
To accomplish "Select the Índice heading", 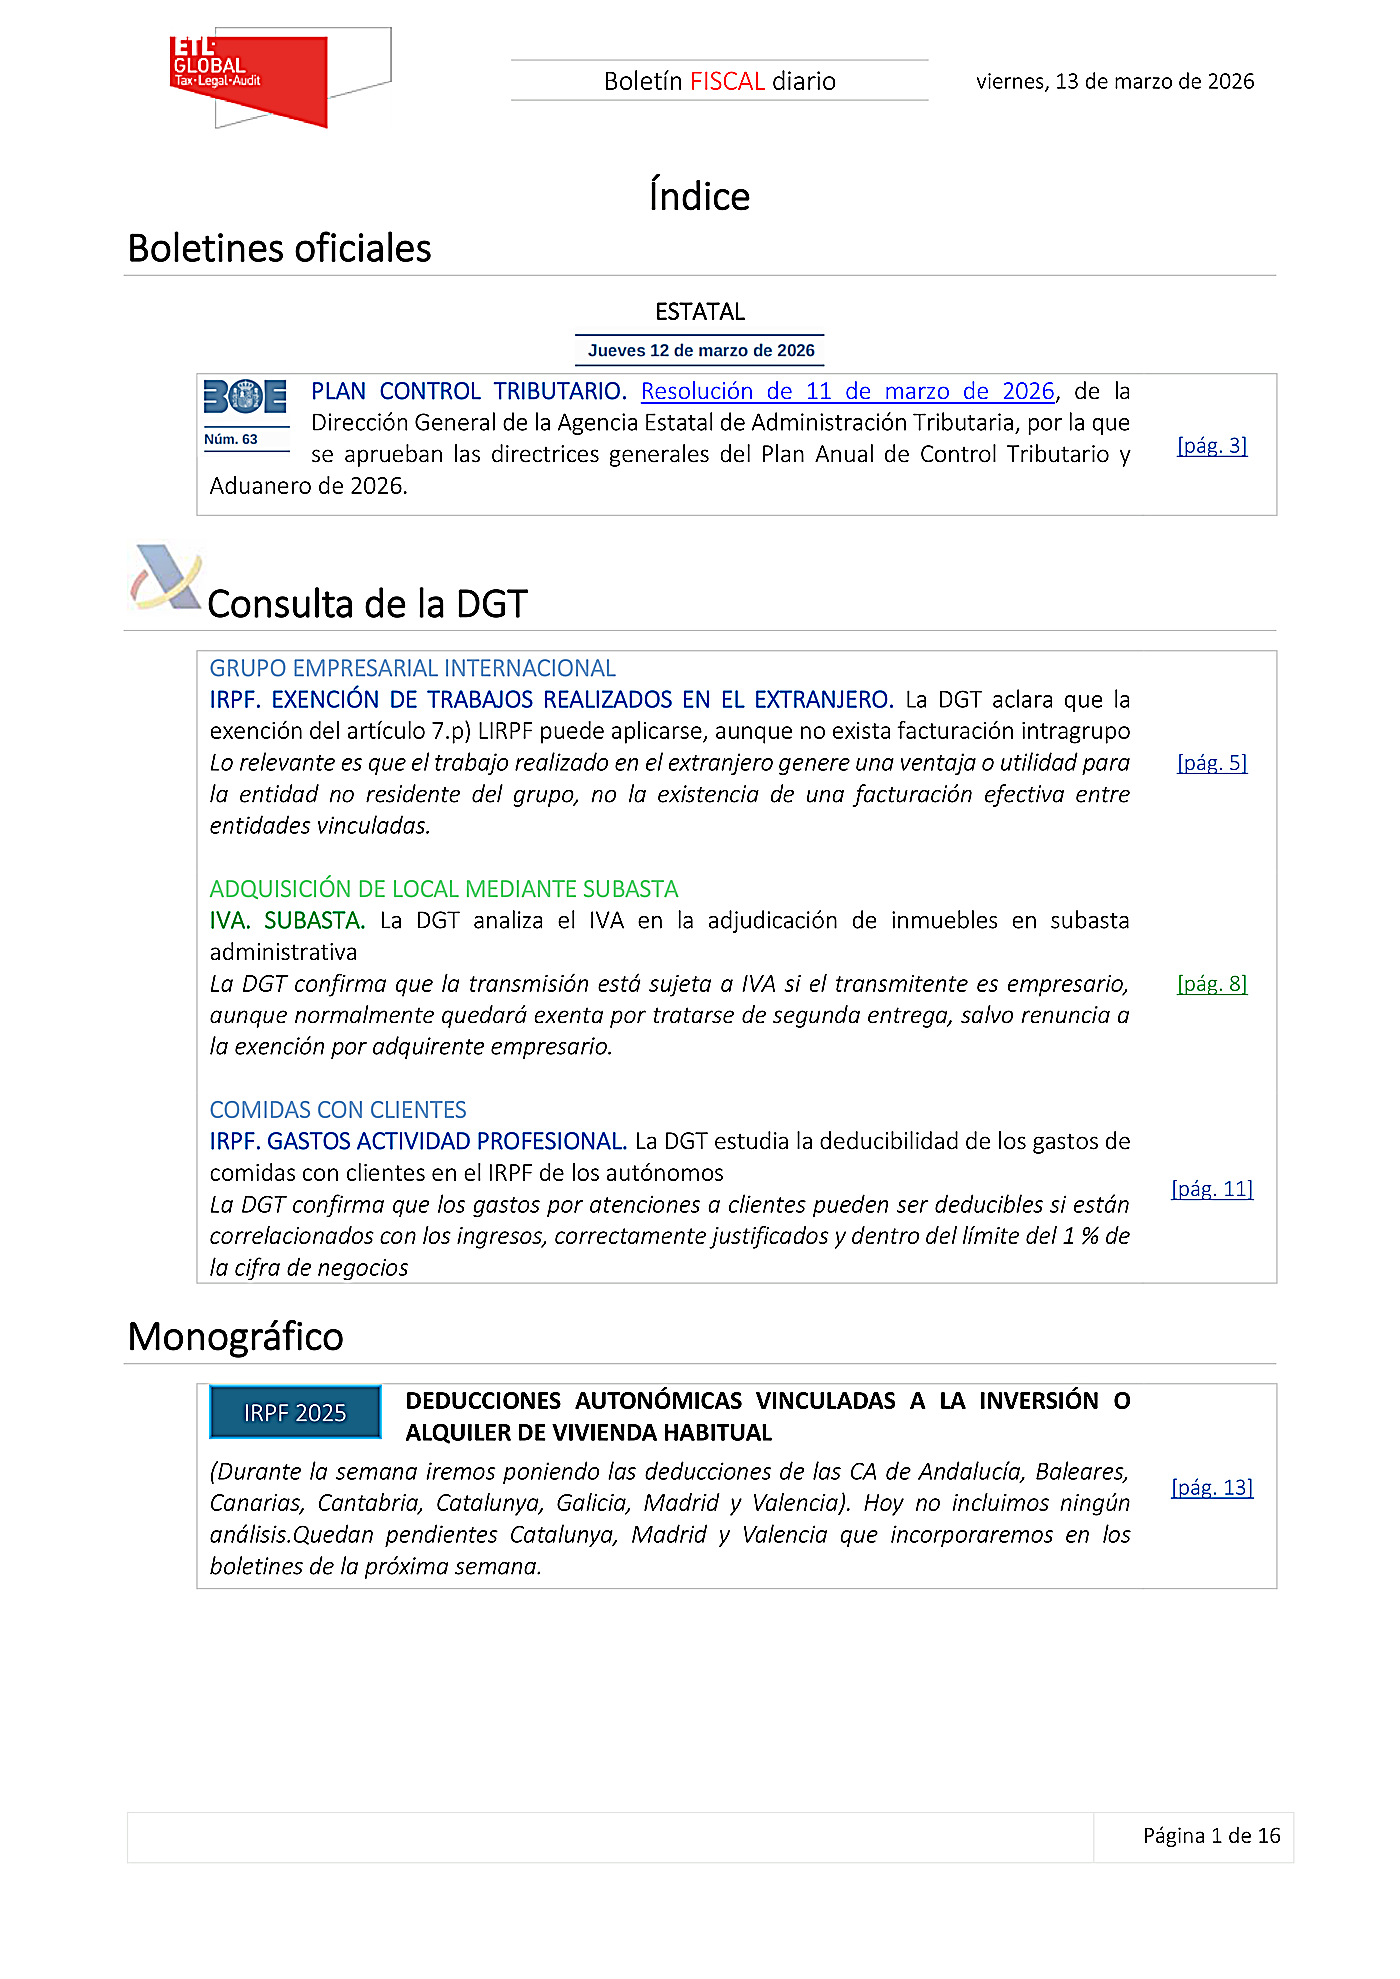I will pos(699,196).
